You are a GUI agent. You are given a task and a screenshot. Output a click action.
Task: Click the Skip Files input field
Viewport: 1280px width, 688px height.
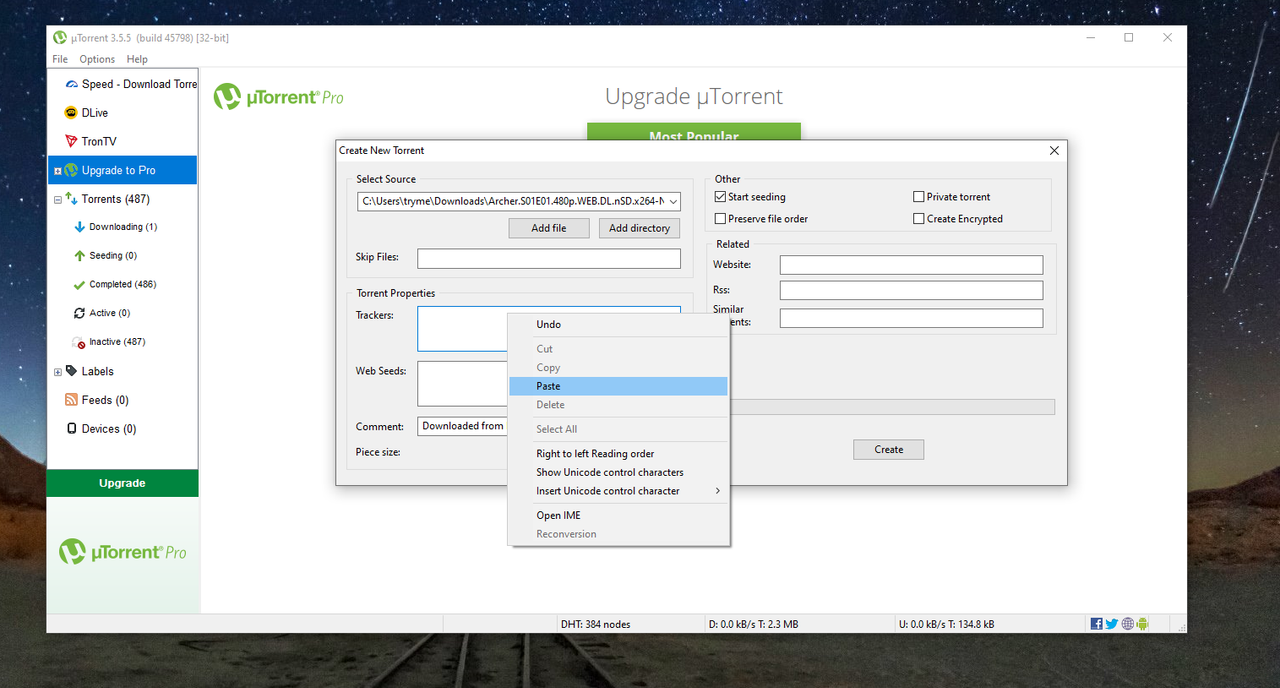pyautogui.click(x=549, y=258)
